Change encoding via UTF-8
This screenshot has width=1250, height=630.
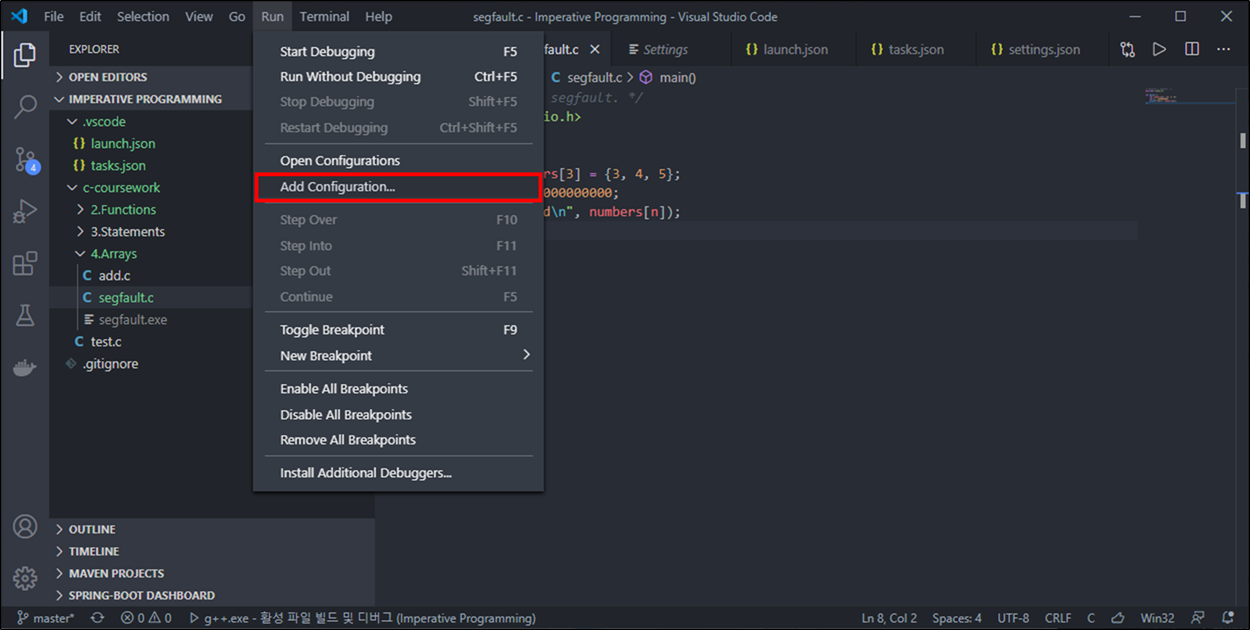coord(1013,618)
